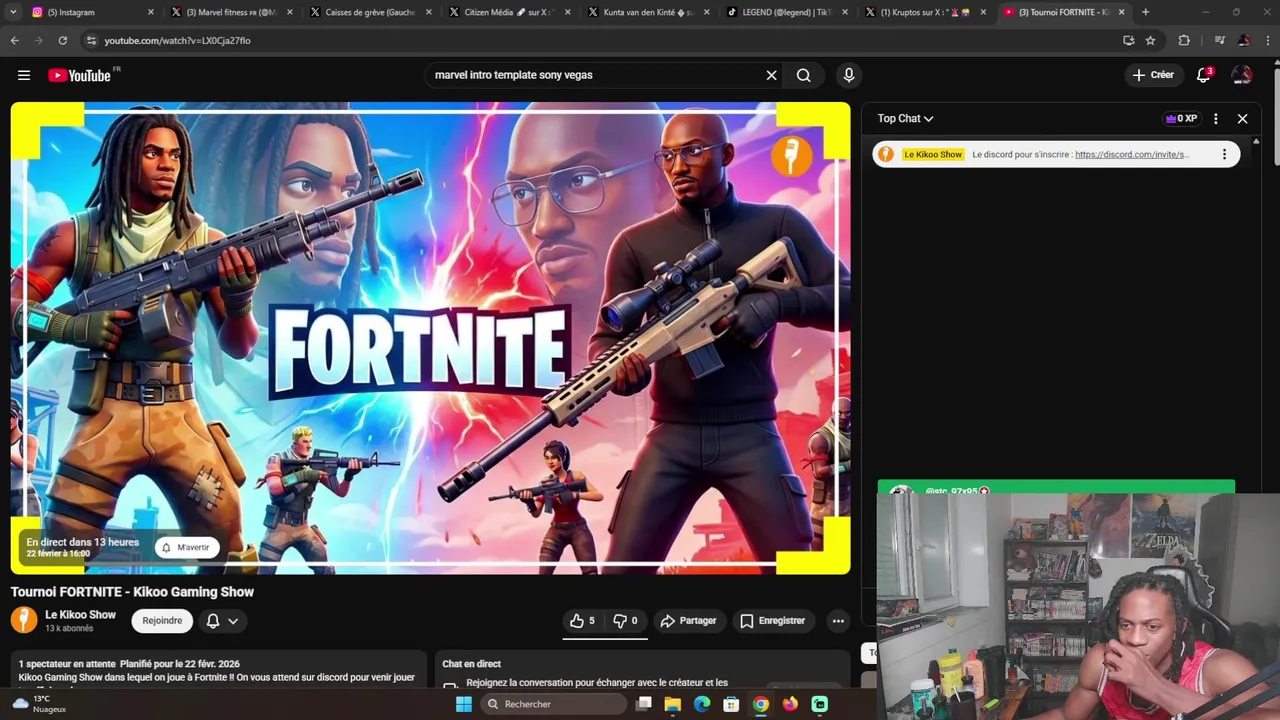Screen dimensions: 1280x720
Task: Like the video with thumbs up
Action: (x=582, y=621)
